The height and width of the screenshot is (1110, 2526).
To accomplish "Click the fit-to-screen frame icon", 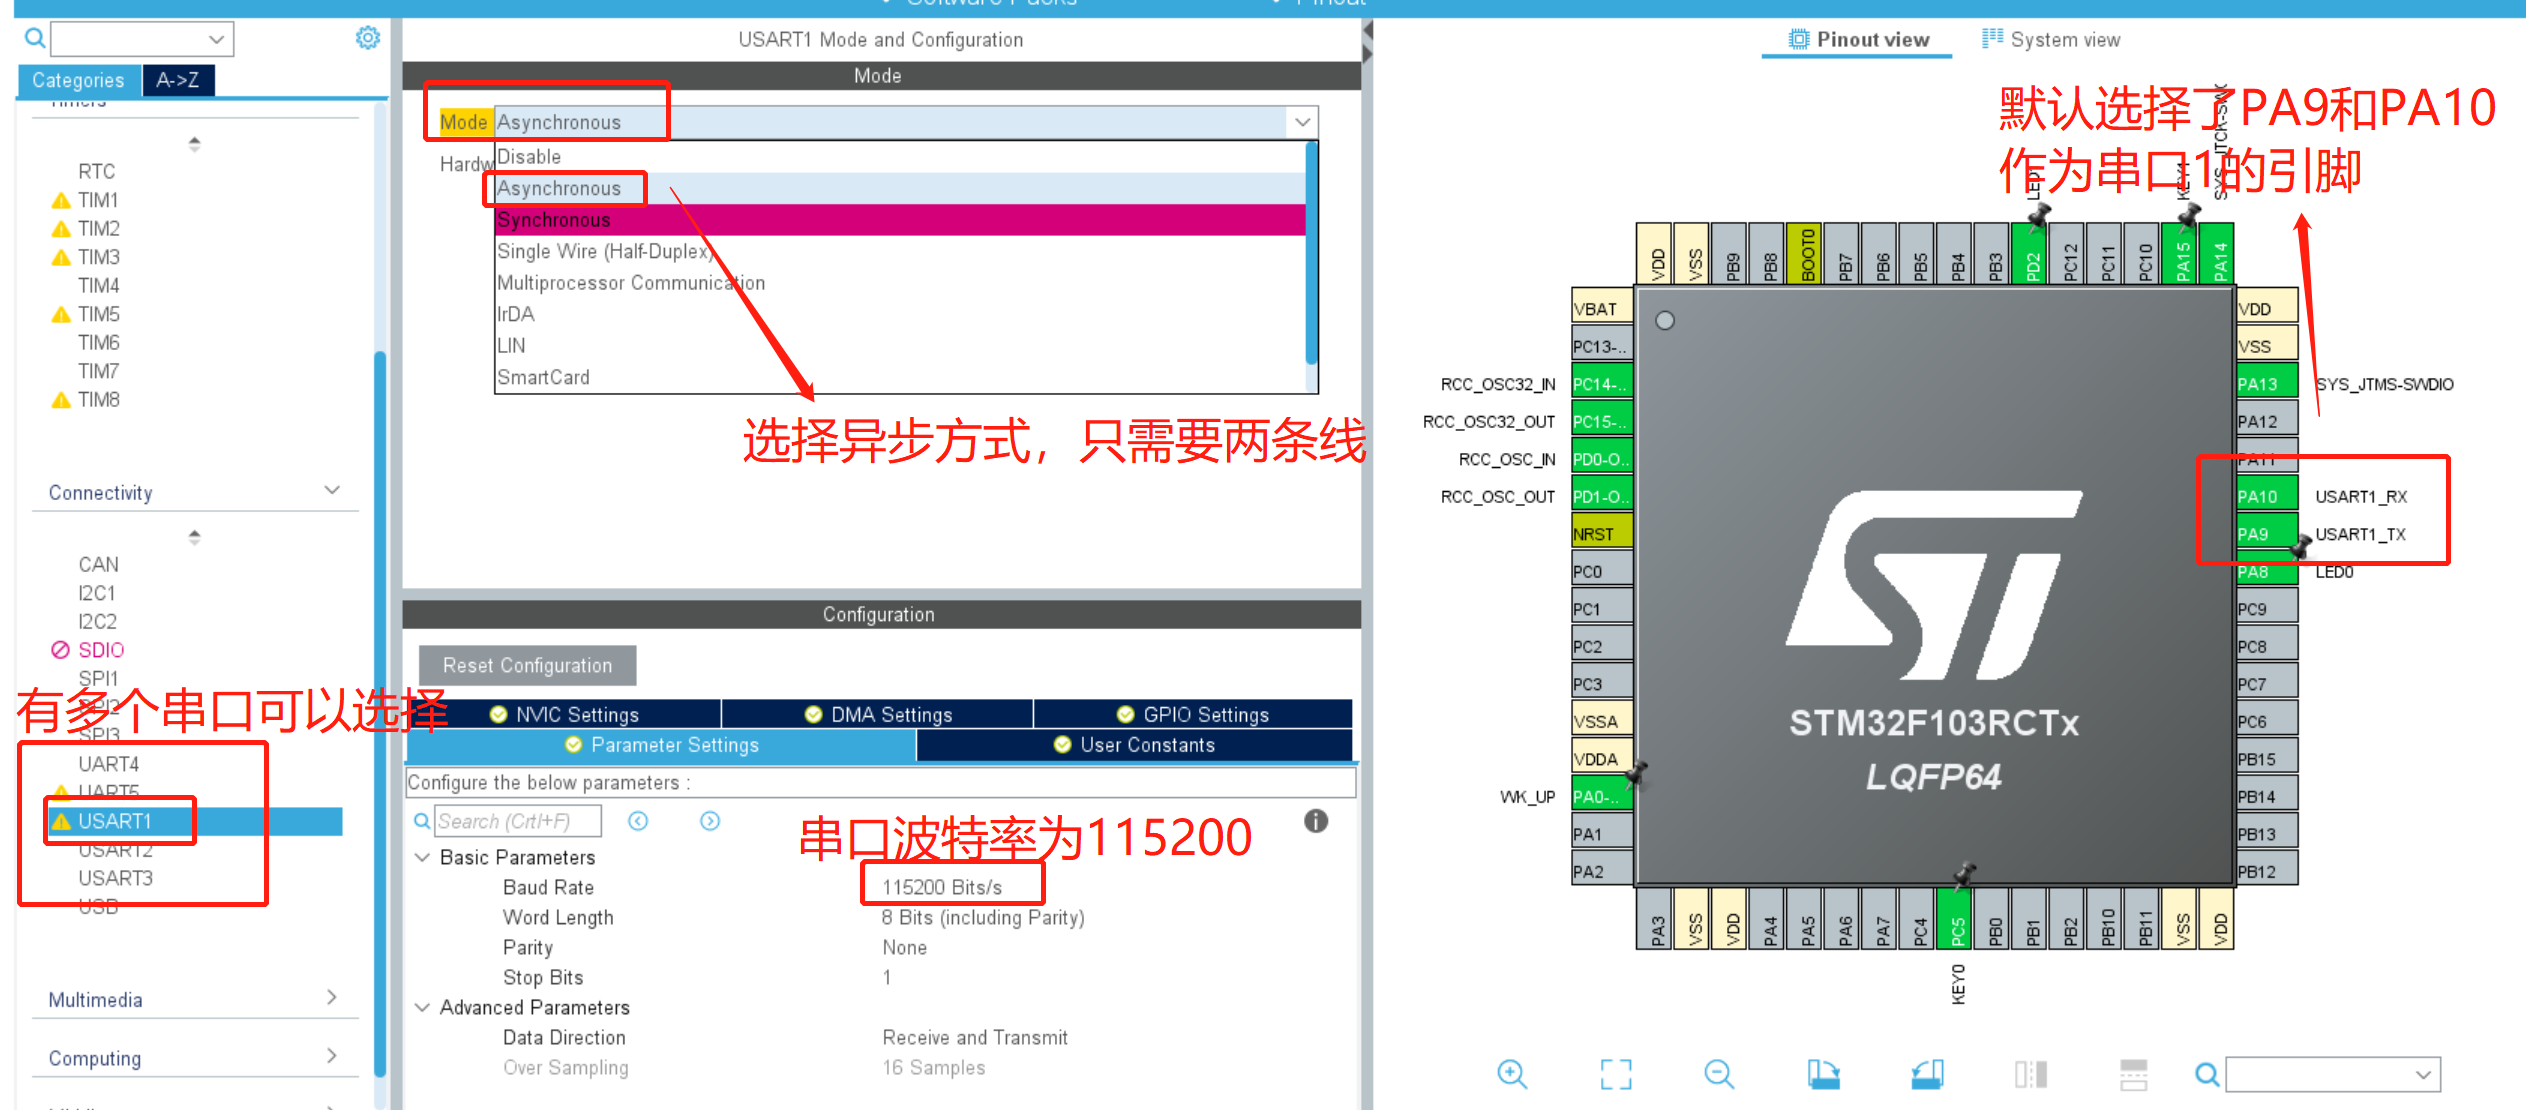I will [x=1615, y=1074].
